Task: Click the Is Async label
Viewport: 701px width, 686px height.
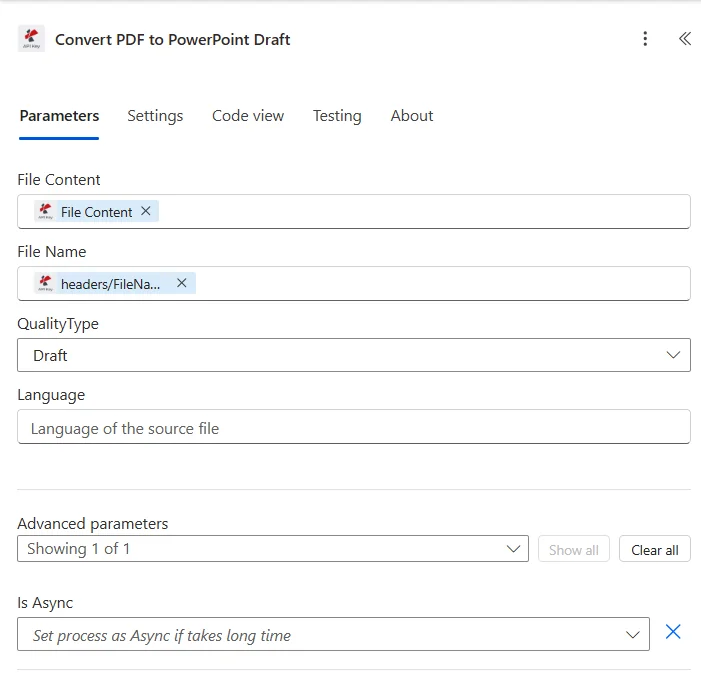Action: (45, 603)
